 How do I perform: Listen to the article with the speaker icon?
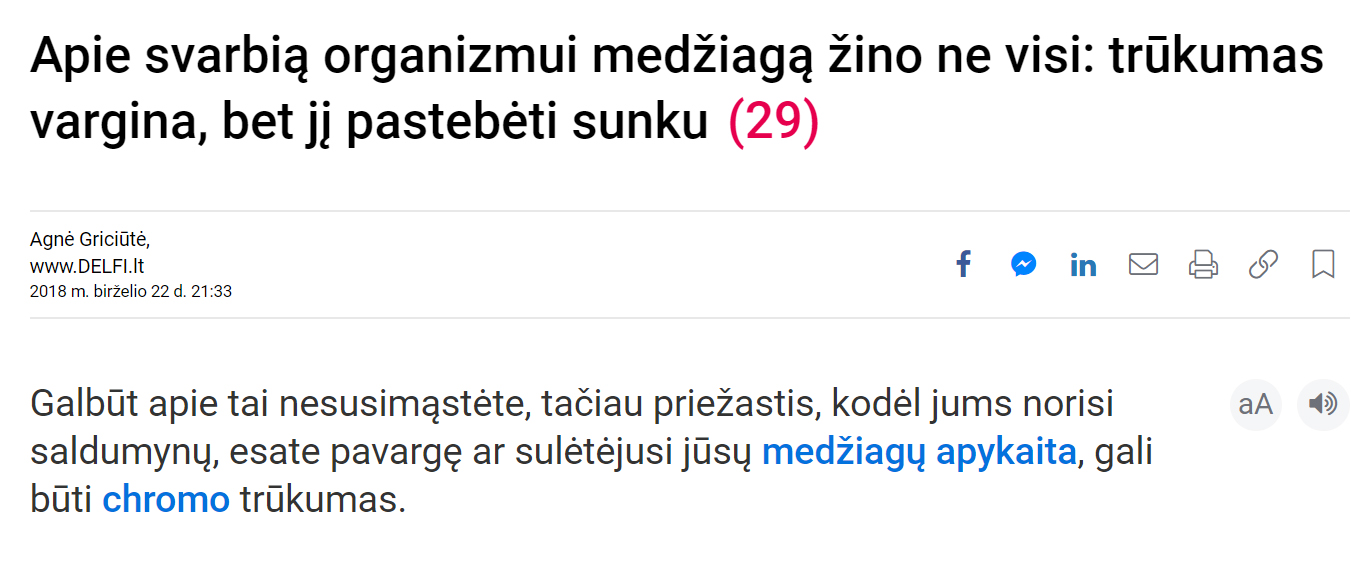(x=1323, y=404)
